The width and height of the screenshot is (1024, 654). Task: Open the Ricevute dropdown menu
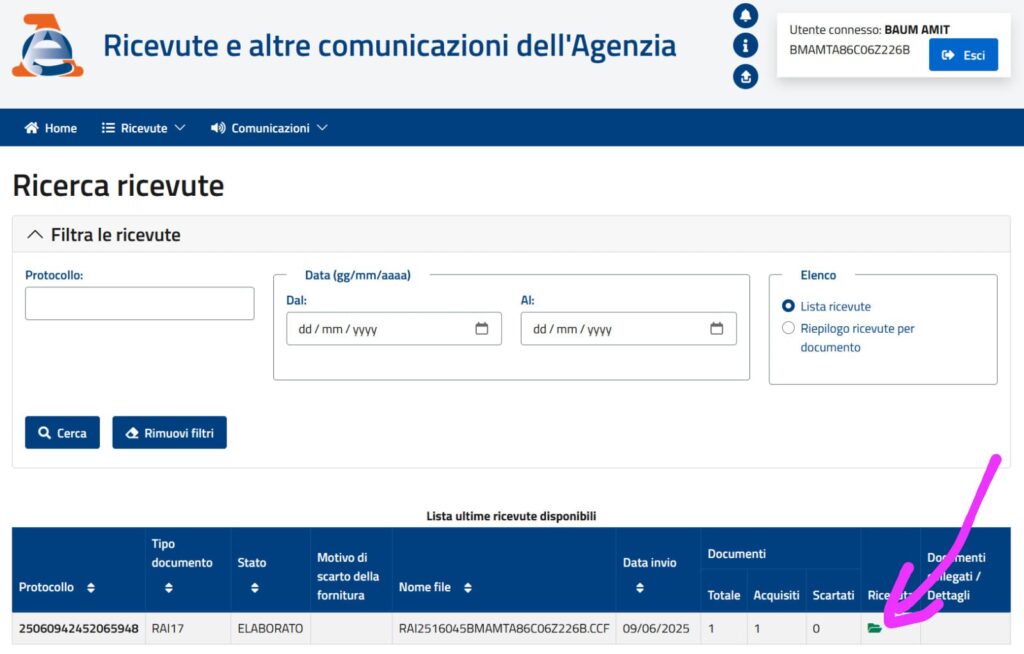[142, 127]
